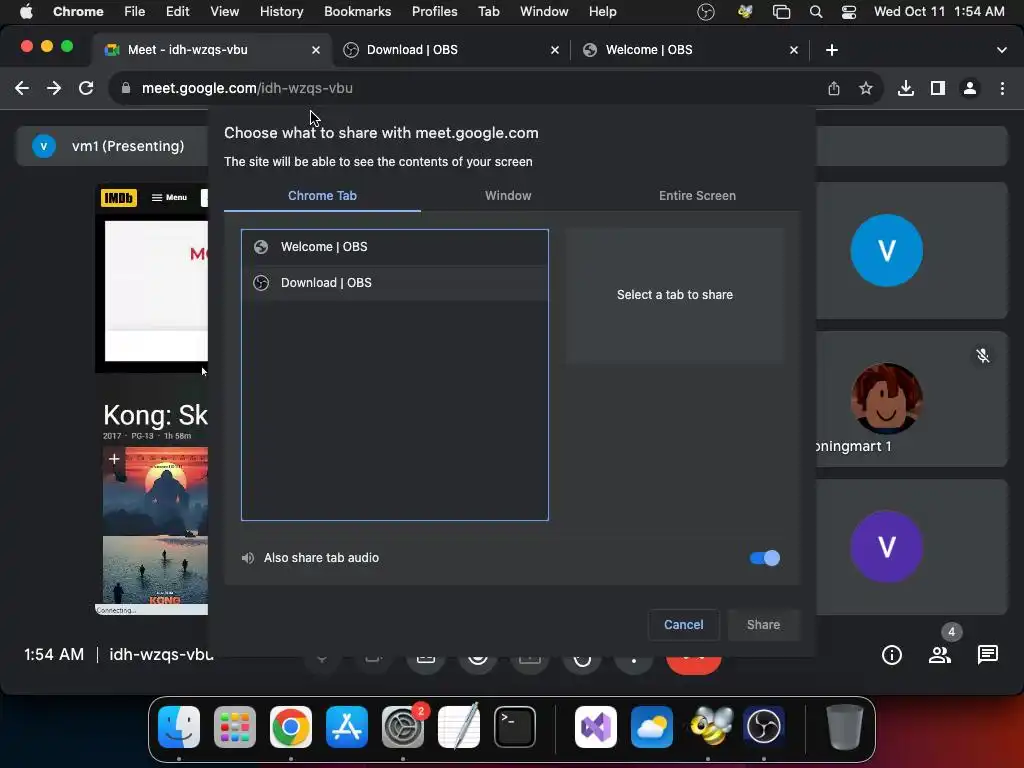Expand the tab search chevron

(x=1002, y=50)
